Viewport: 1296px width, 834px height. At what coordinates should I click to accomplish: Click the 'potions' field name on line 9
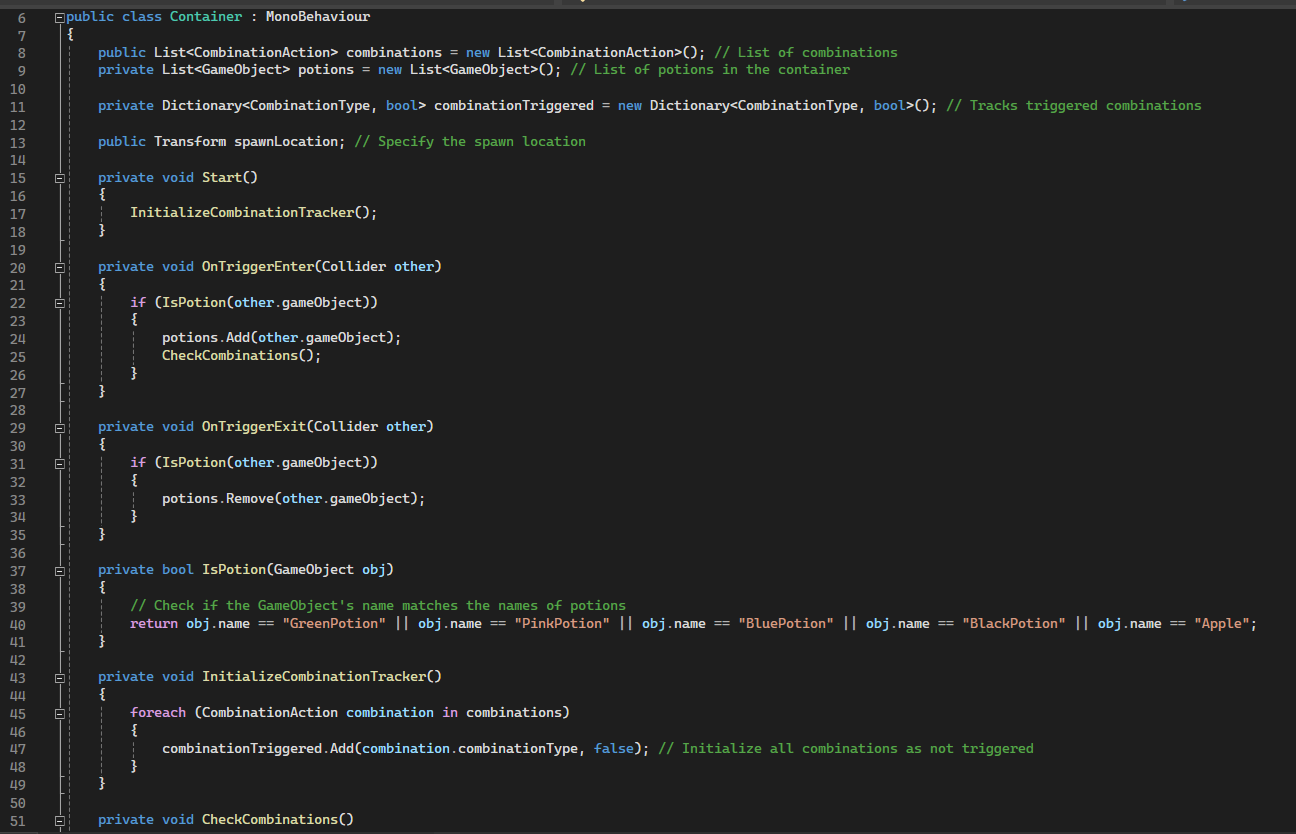[x=326, y=70]
